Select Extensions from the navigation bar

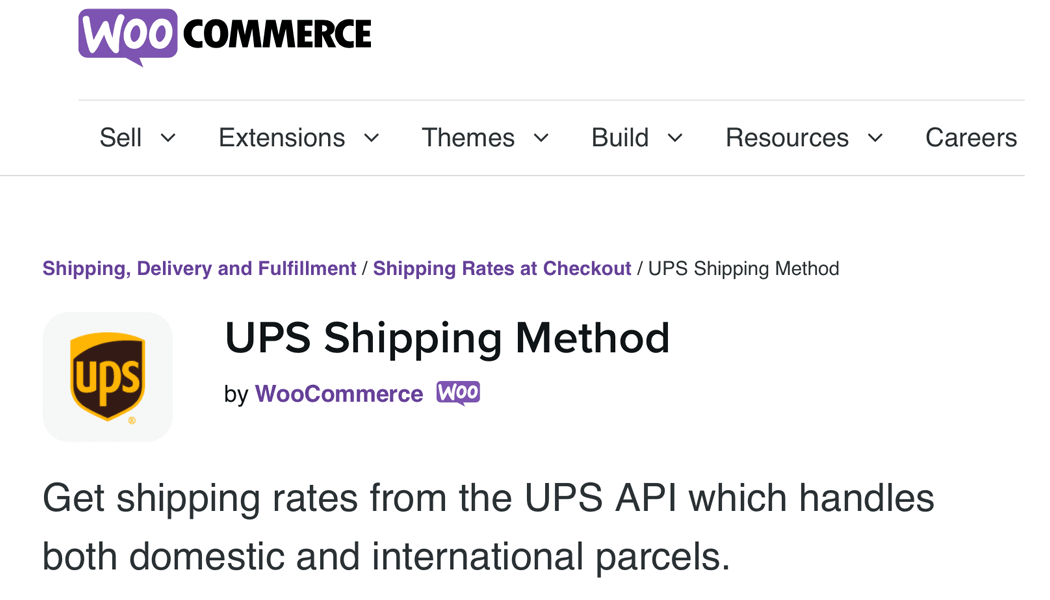click(280, 138)
